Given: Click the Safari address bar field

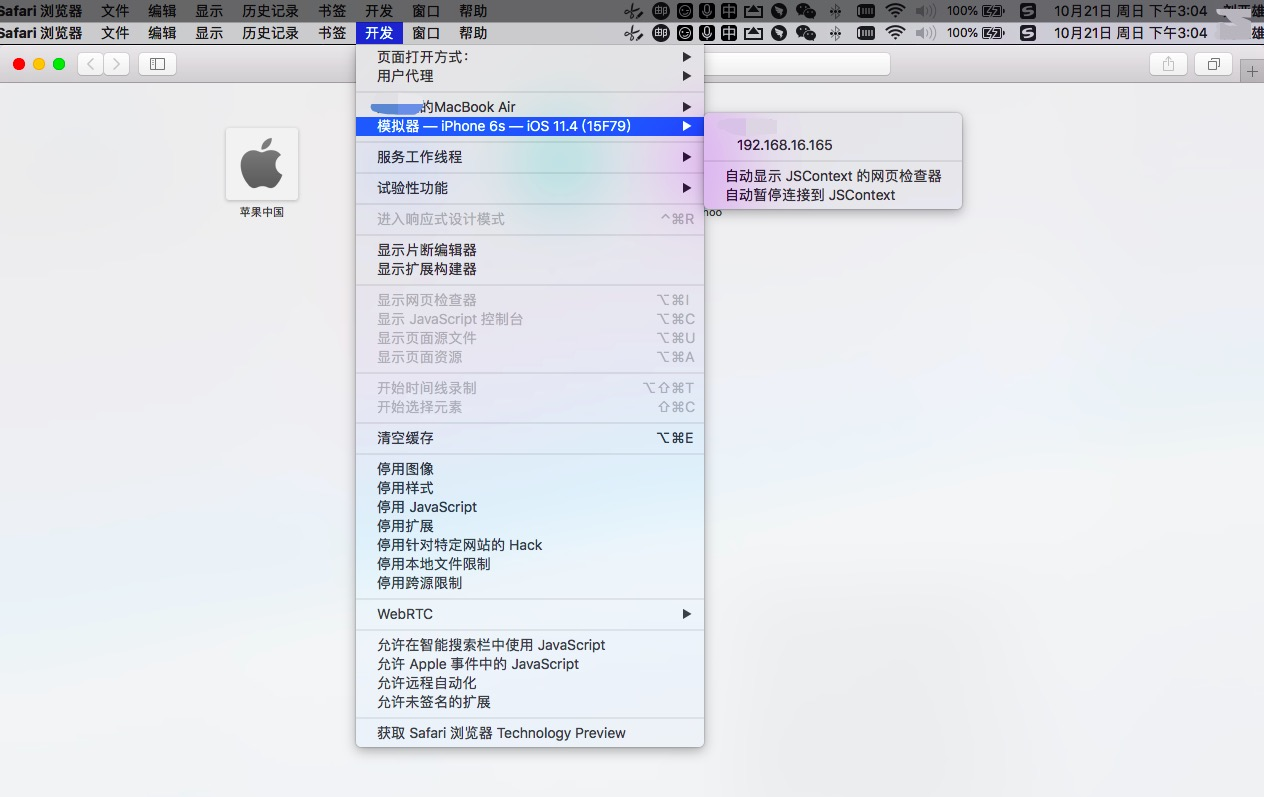Looking at the screenshot, I should (x=797, y=64).
